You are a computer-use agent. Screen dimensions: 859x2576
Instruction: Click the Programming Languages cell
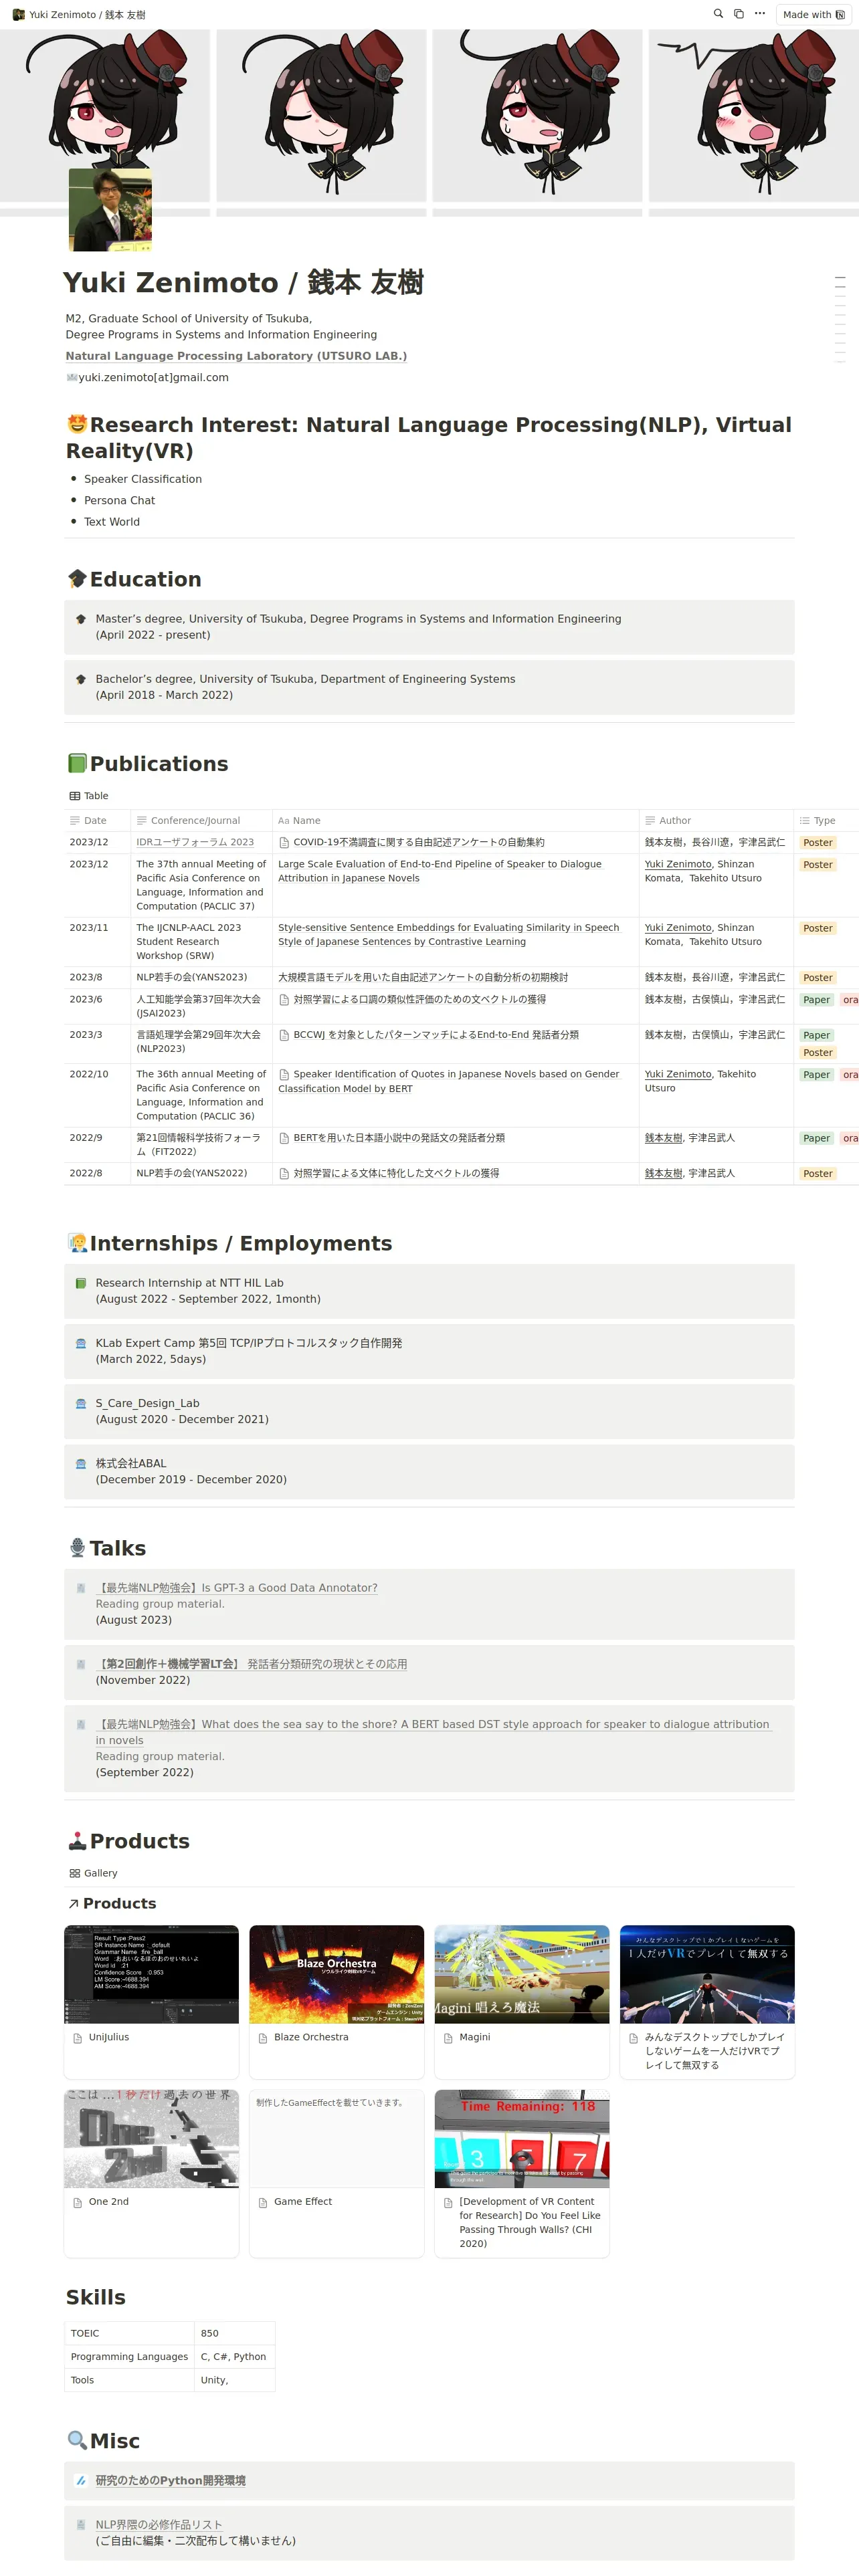pos(129,2357)
